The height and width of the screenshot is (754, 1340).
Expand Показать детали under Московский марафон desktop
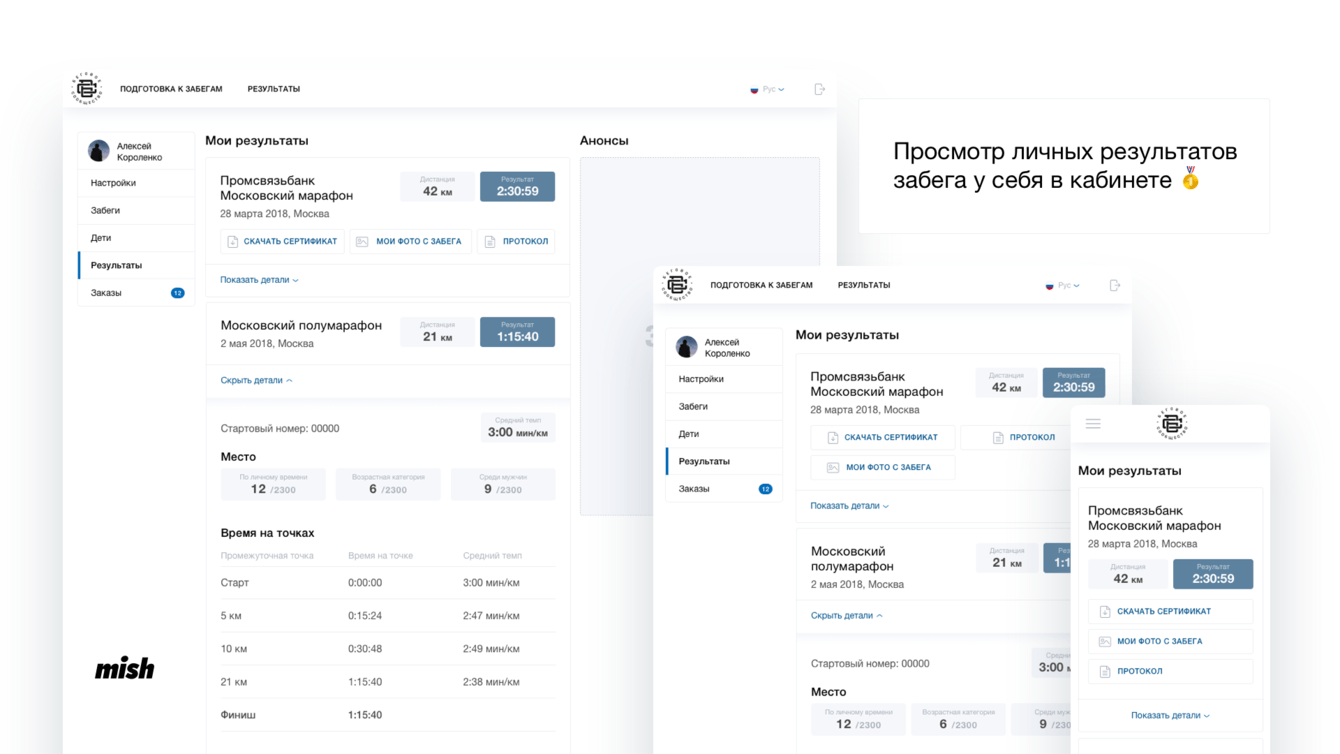tap(259, 280)
